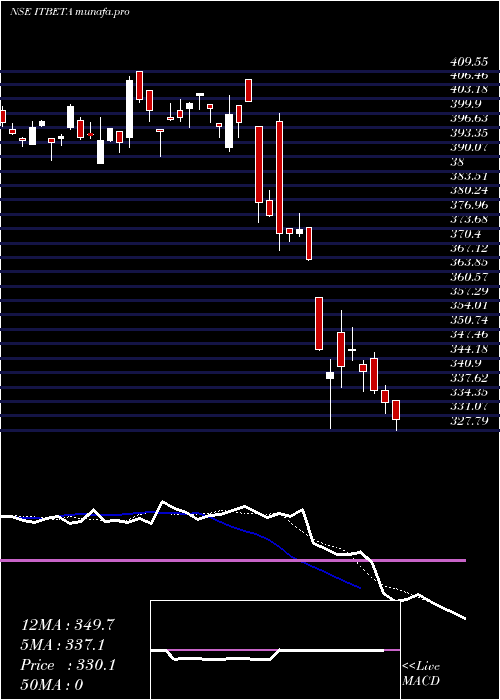Click the 367.12 axis value

point(468,248)
